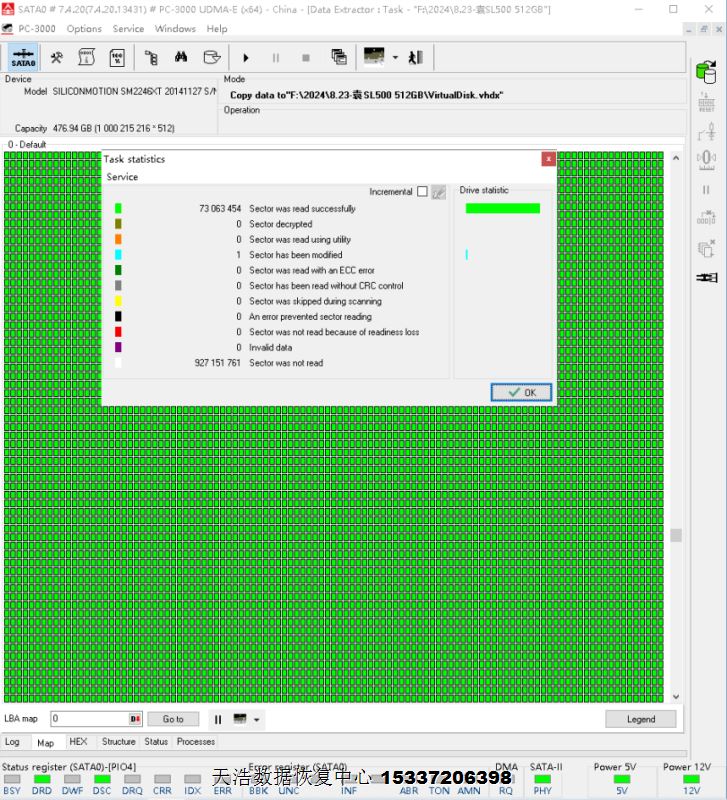Switch to the HEX tab

pos(78,742)
